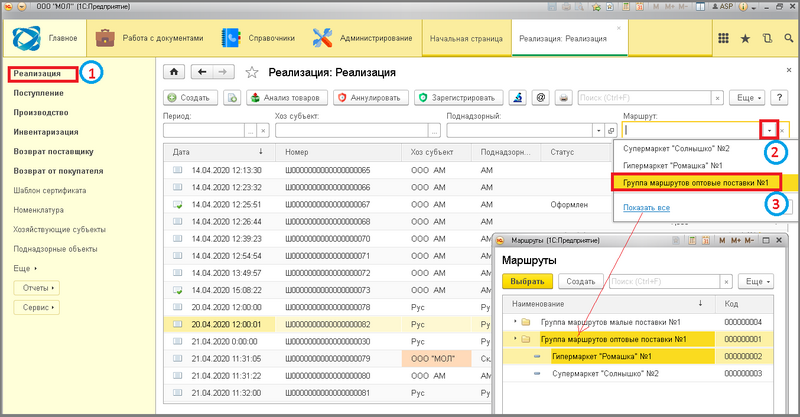Image resolution: width=800 pixels, height=417 pixels.
Task: Select Гипермаркет "Ромашка" №1 in dropdown list
Action: pos(672,165)
